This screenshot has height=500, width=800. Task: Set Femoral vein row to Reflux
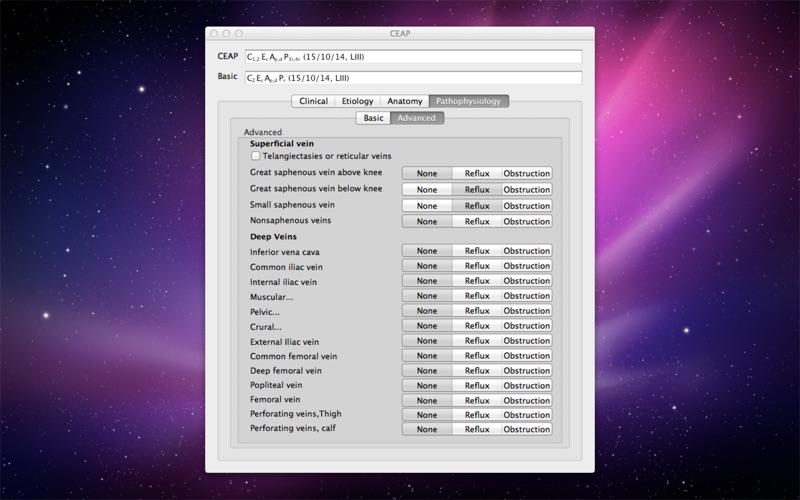477,401
